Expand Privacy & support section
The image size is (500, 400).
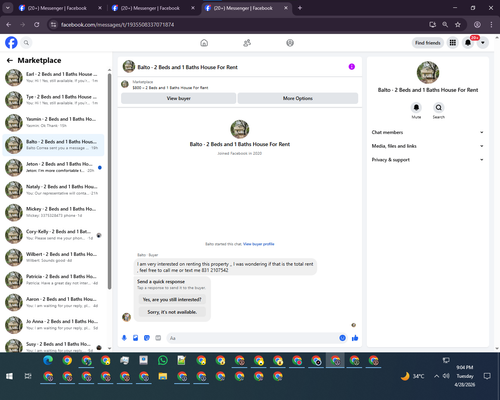[428, 160]
